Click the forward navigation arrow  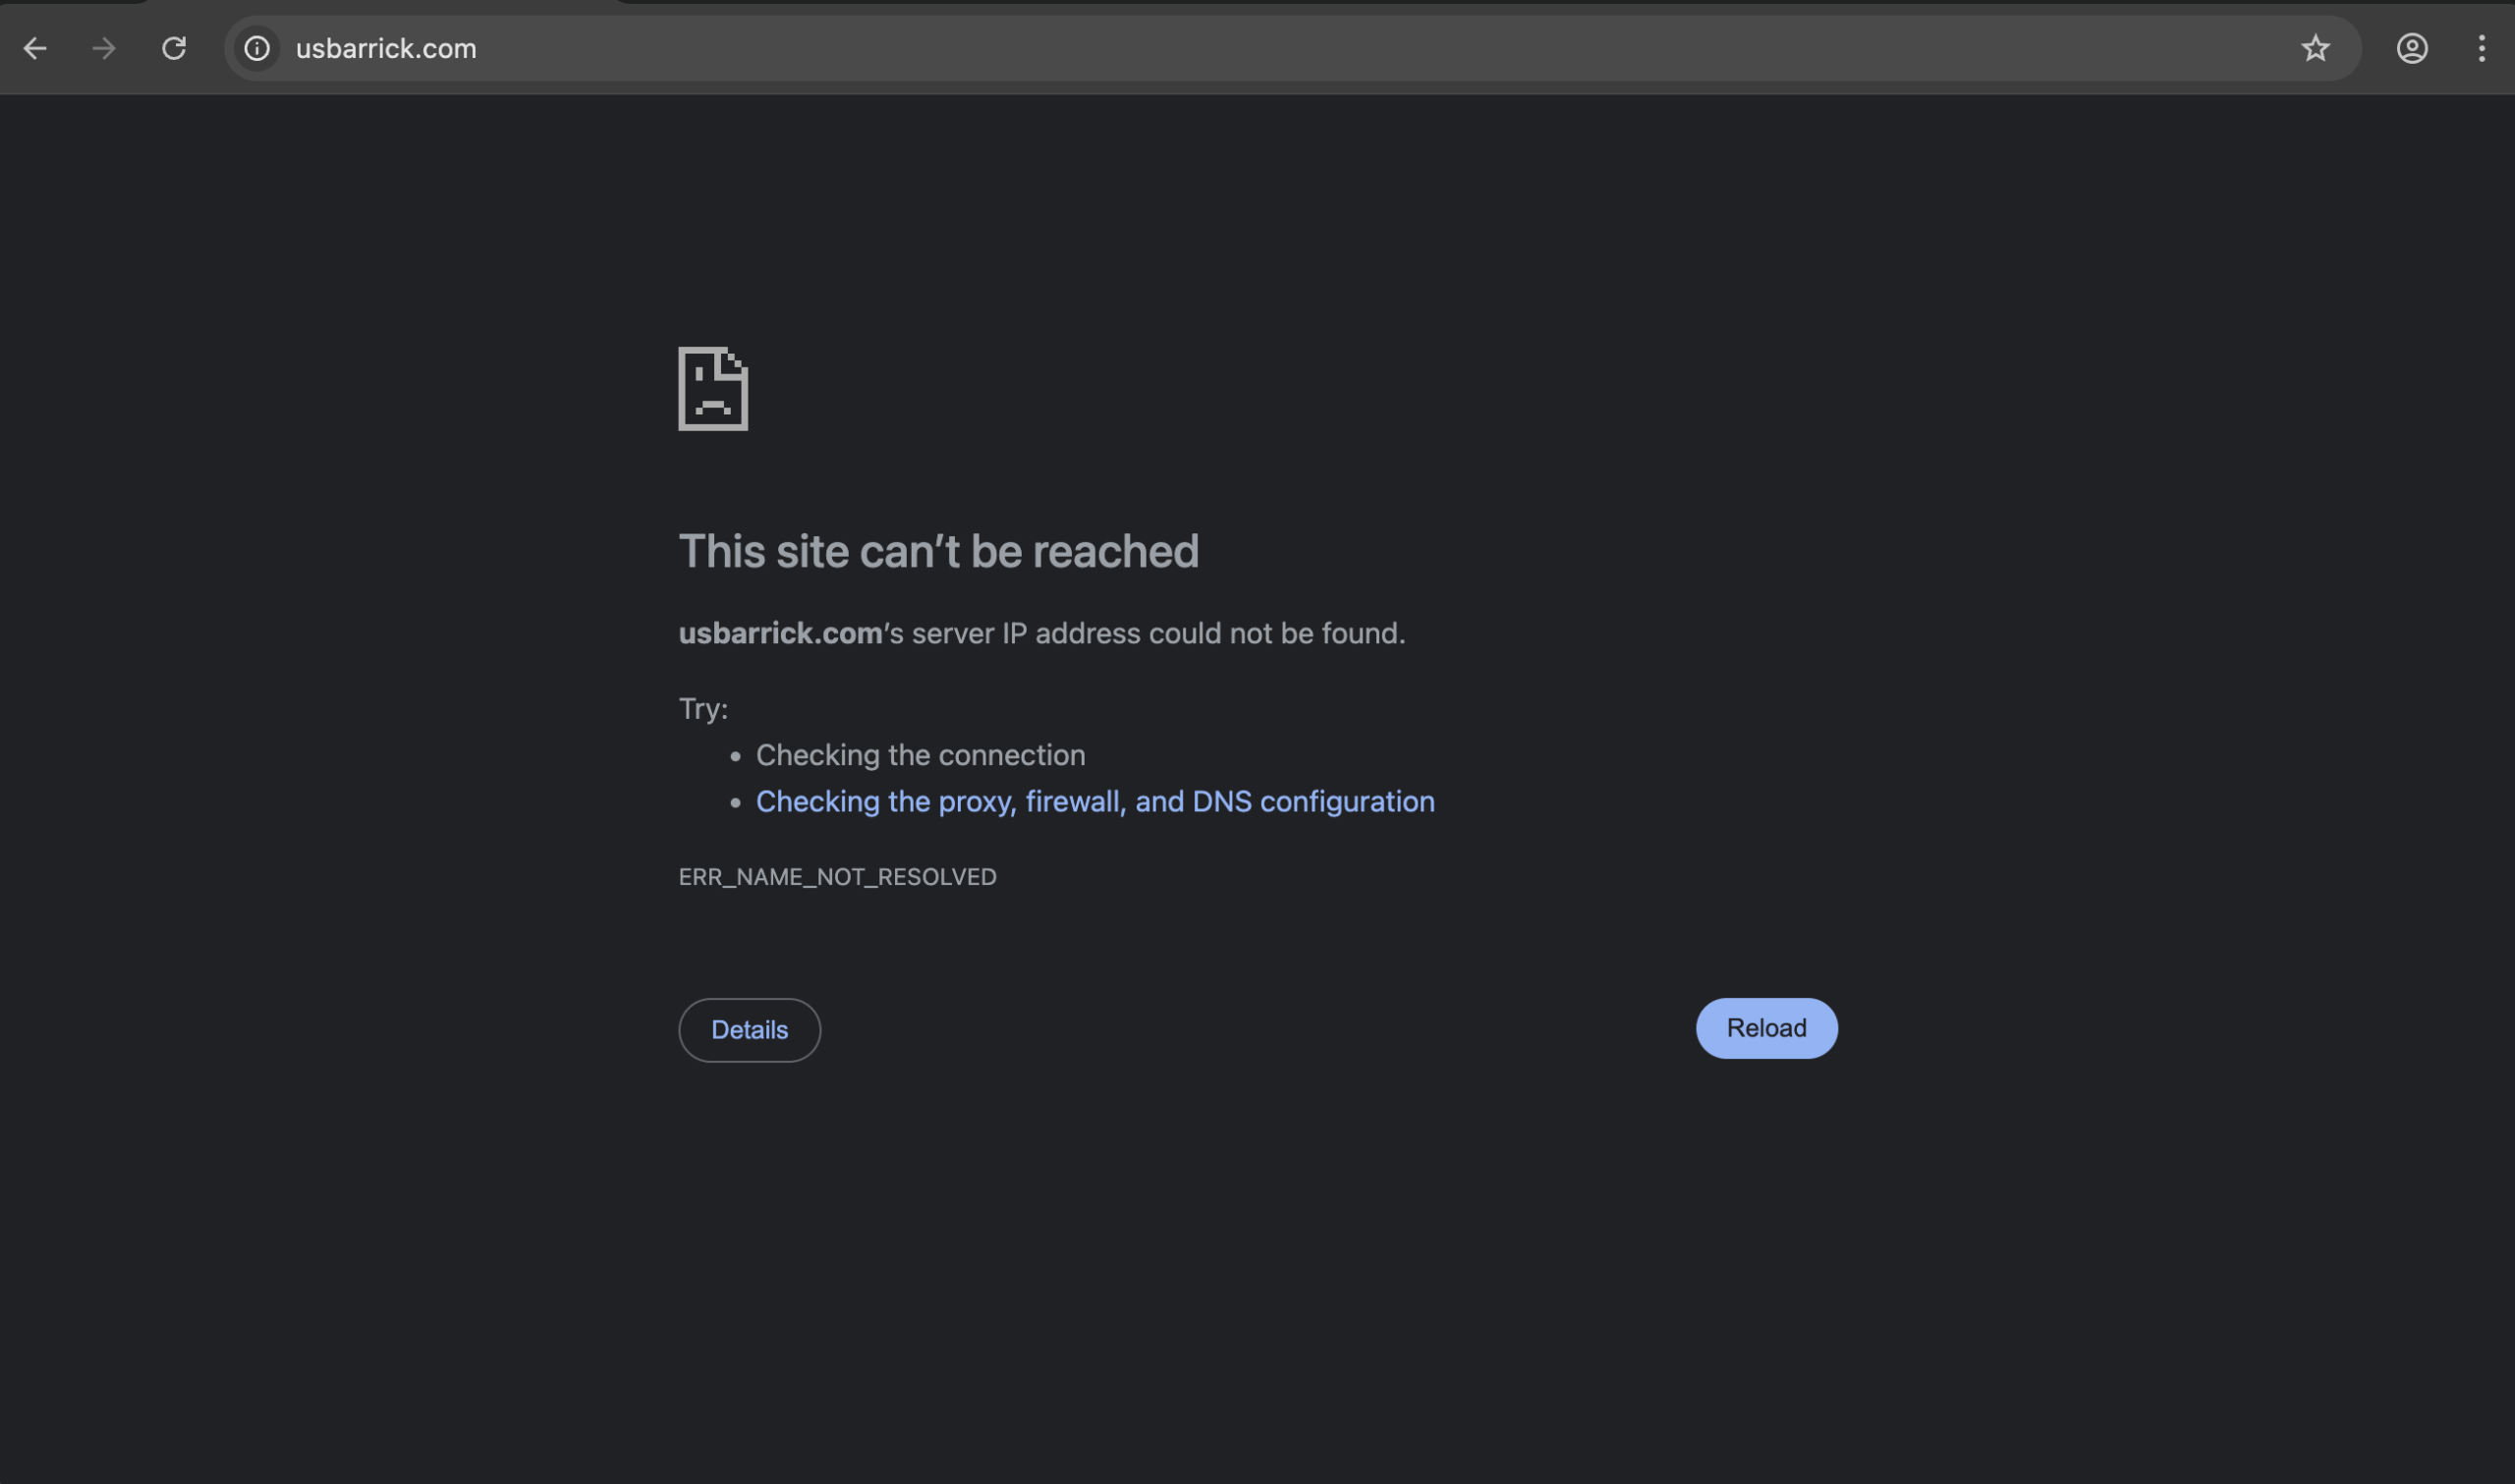pyautogui.click(x=104, y=48)
